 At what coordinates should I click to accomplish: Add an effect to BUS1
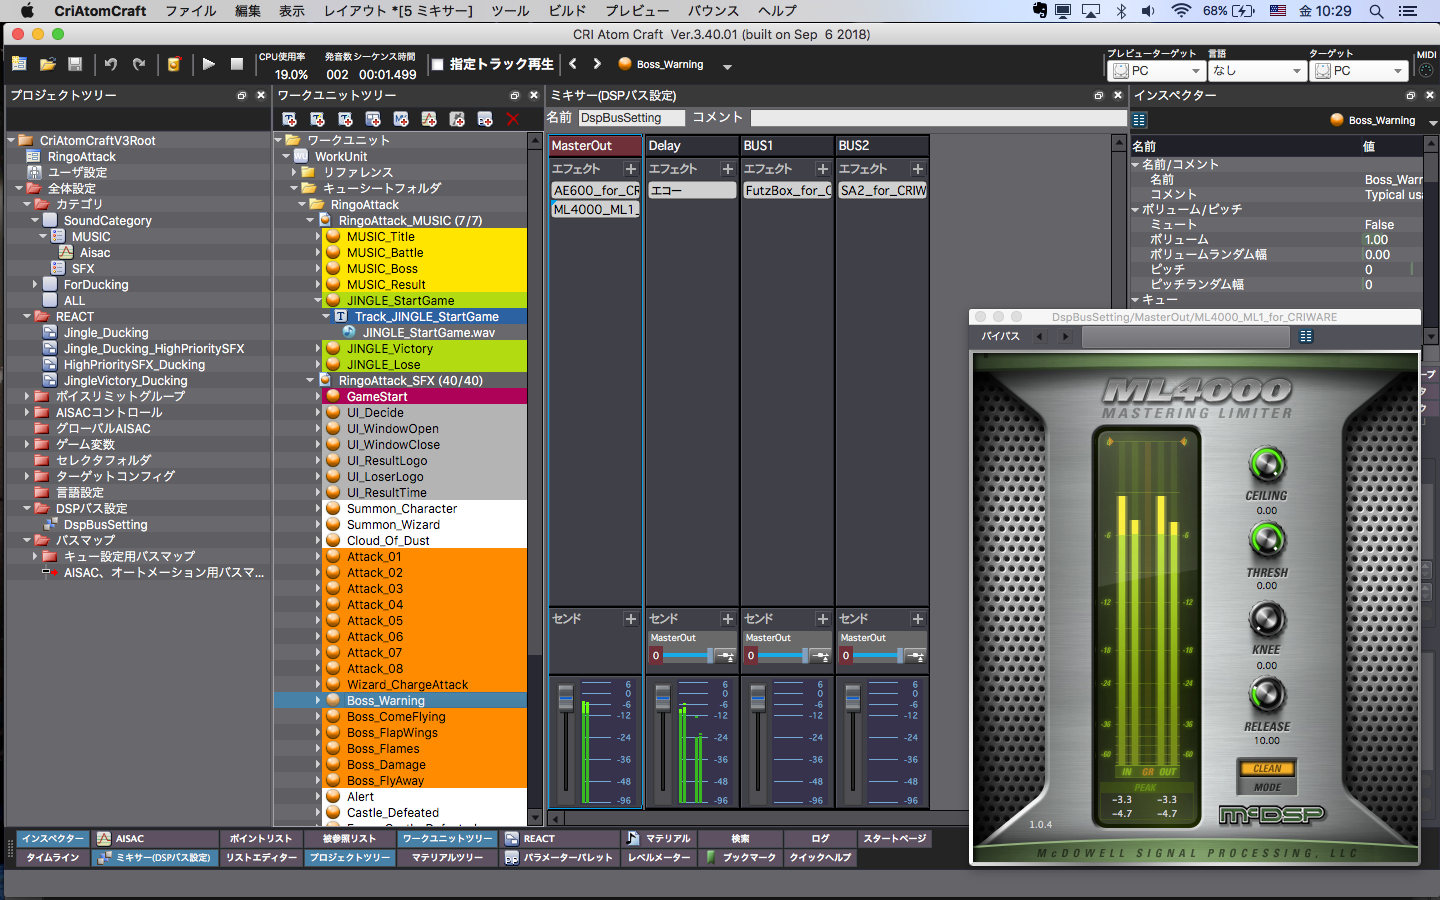coord(823,169)
